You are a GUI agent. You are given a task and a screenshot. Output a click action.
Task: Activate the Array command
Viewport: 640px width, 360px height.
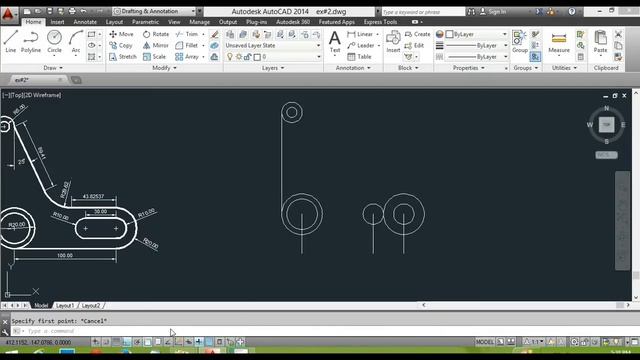coord(187,57)
